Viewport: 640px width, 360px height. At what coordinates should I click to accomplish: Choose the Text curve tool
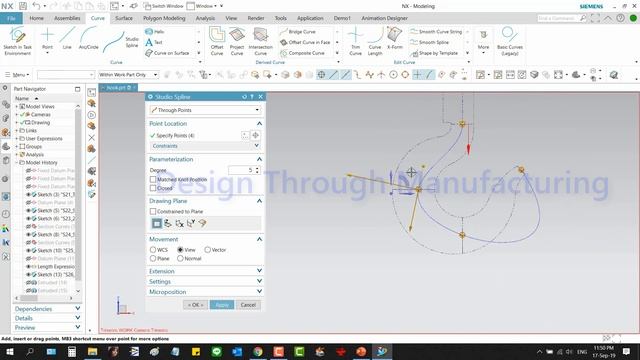tap(154, 42)
